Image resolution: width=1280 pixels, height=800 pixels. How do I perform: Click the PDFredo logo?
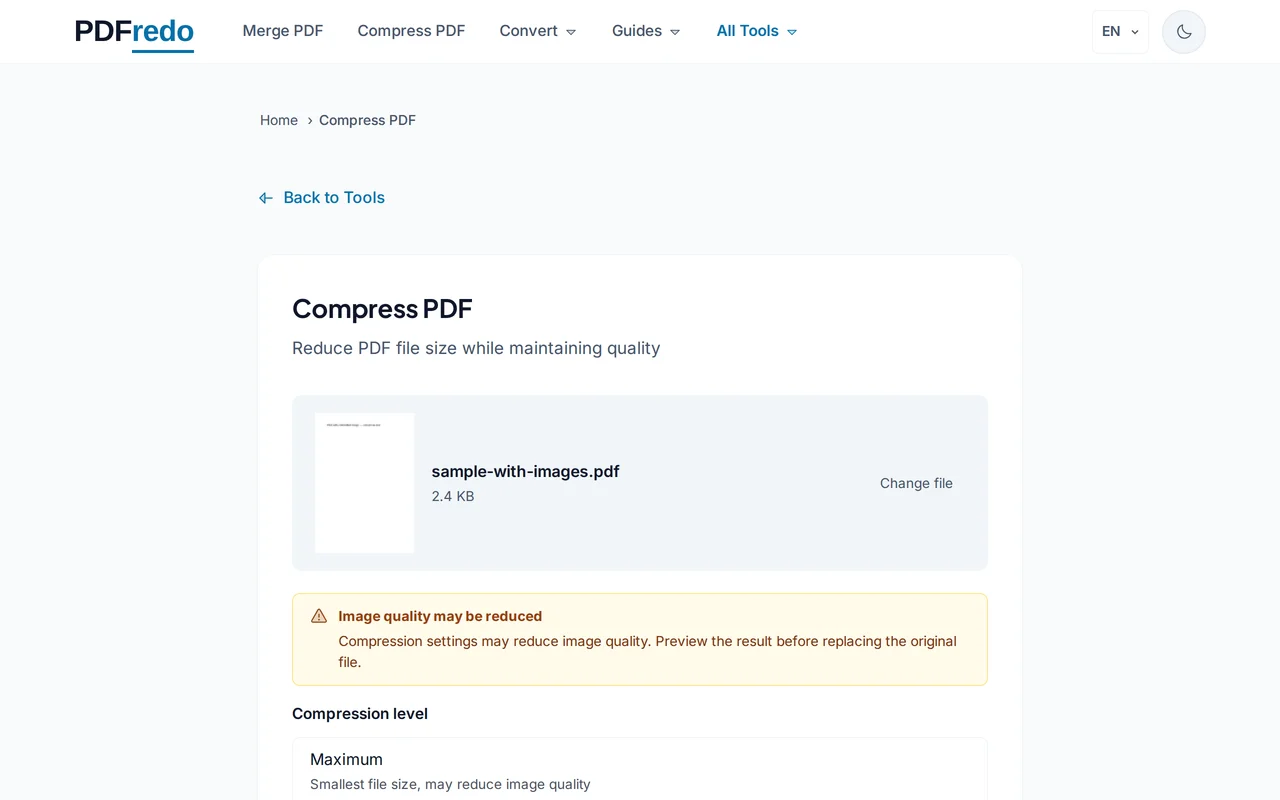tap(133, 31)
